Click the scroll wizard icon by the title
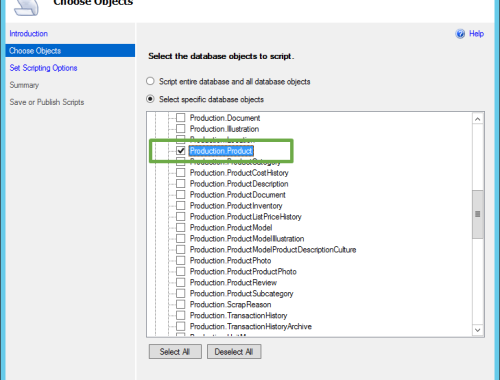This screenshot has width=500, height=380. pos(26,7)
